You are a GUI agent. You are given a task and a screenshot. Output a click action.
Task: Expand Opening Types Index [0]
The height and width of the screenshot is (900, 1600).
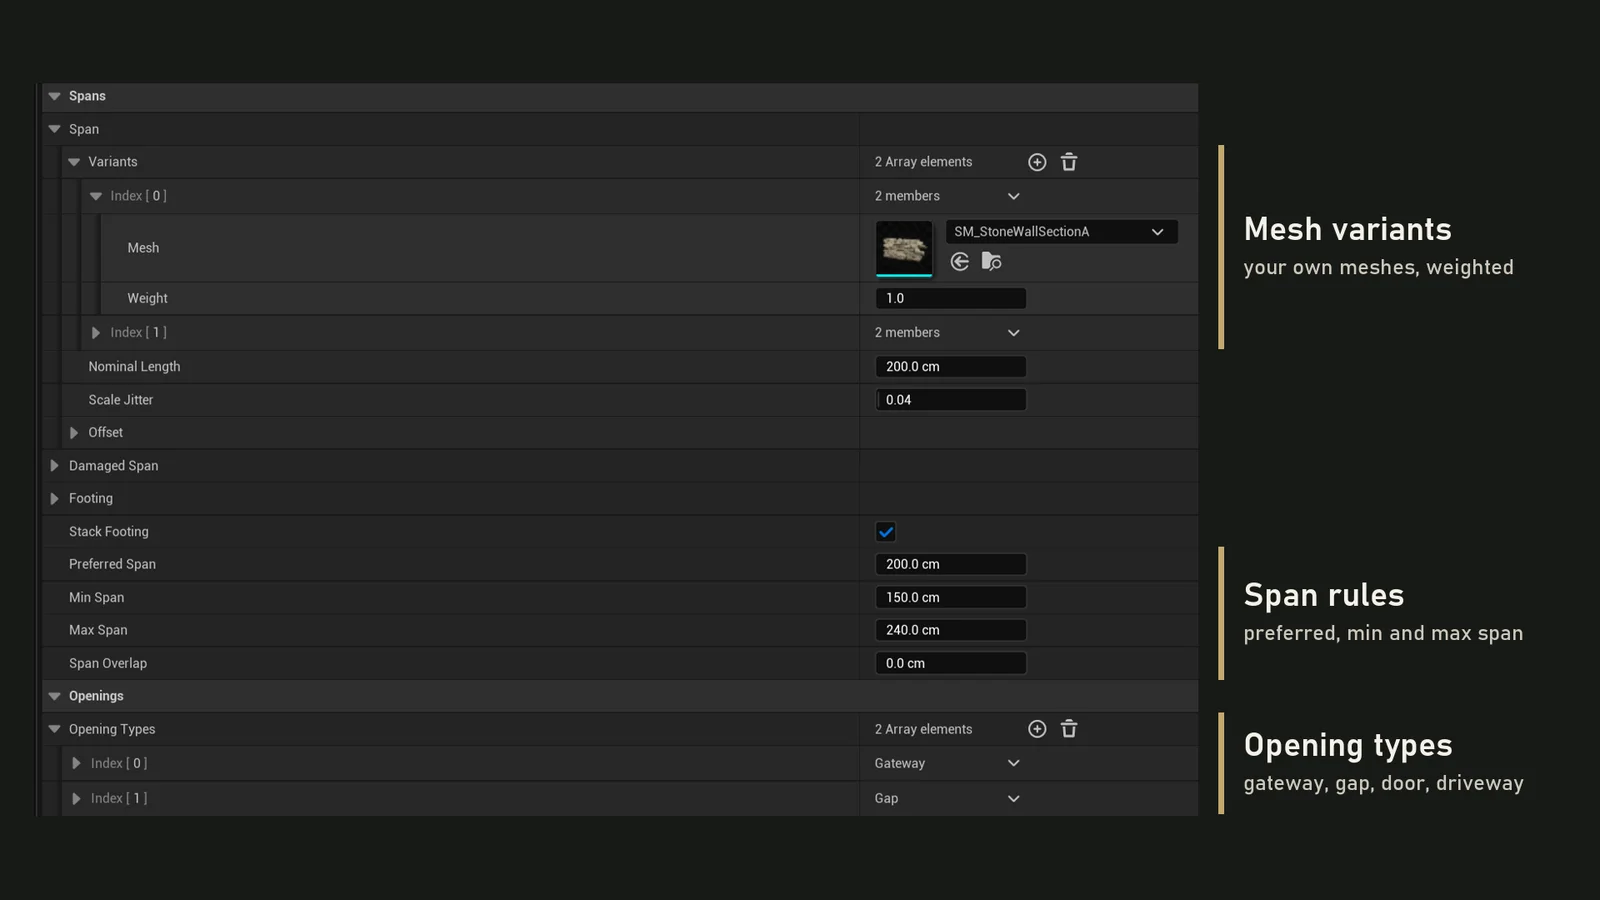(x=76, y=763)
